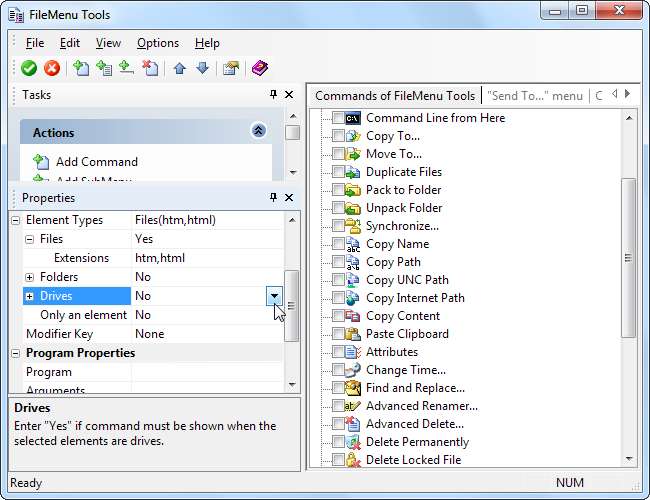
Task: Tick the Duplicate Files checkbox
Action: (339, 172)
